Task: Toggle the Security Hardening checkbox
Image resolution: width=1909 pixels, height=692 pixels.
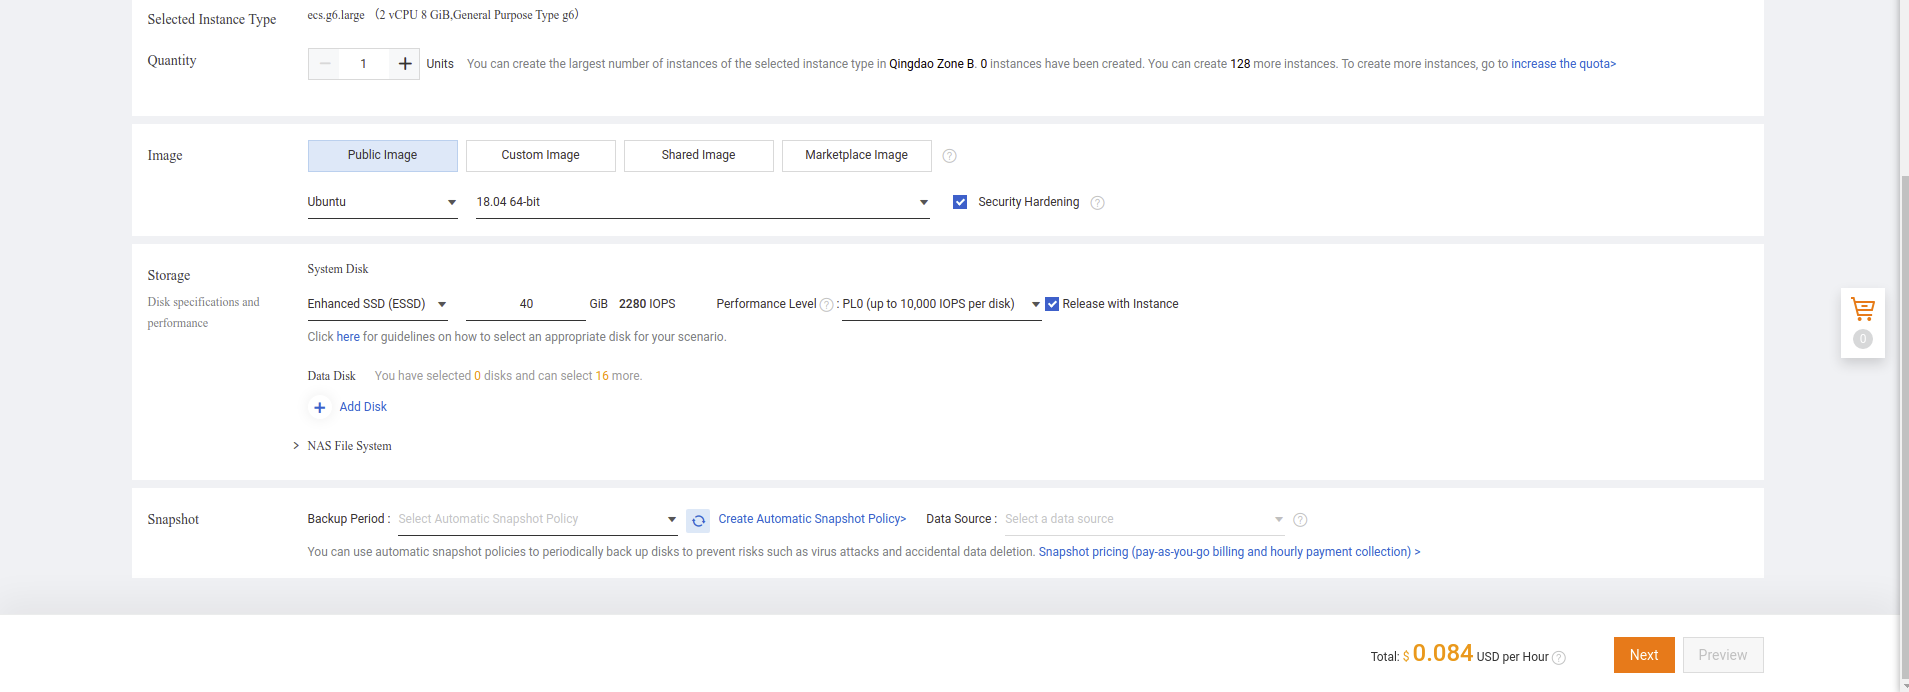Action: [960, 202]
